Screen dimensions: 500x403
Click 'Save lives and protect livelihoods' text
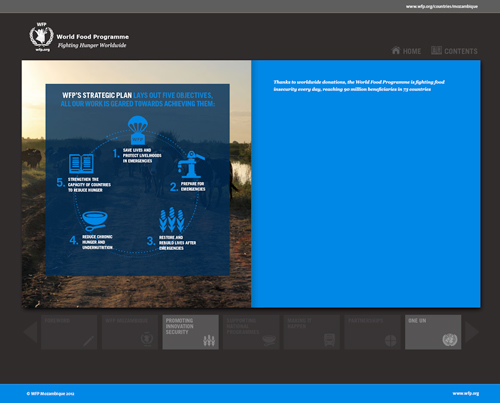click(x=142, y=155)
